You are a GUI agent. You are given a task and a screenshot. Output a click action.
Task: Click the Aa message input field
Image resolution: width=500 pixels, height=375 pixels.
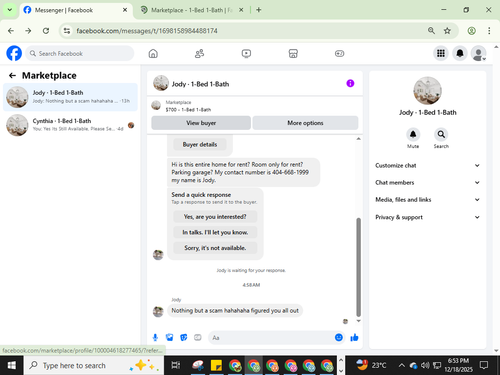pos(271,338)
